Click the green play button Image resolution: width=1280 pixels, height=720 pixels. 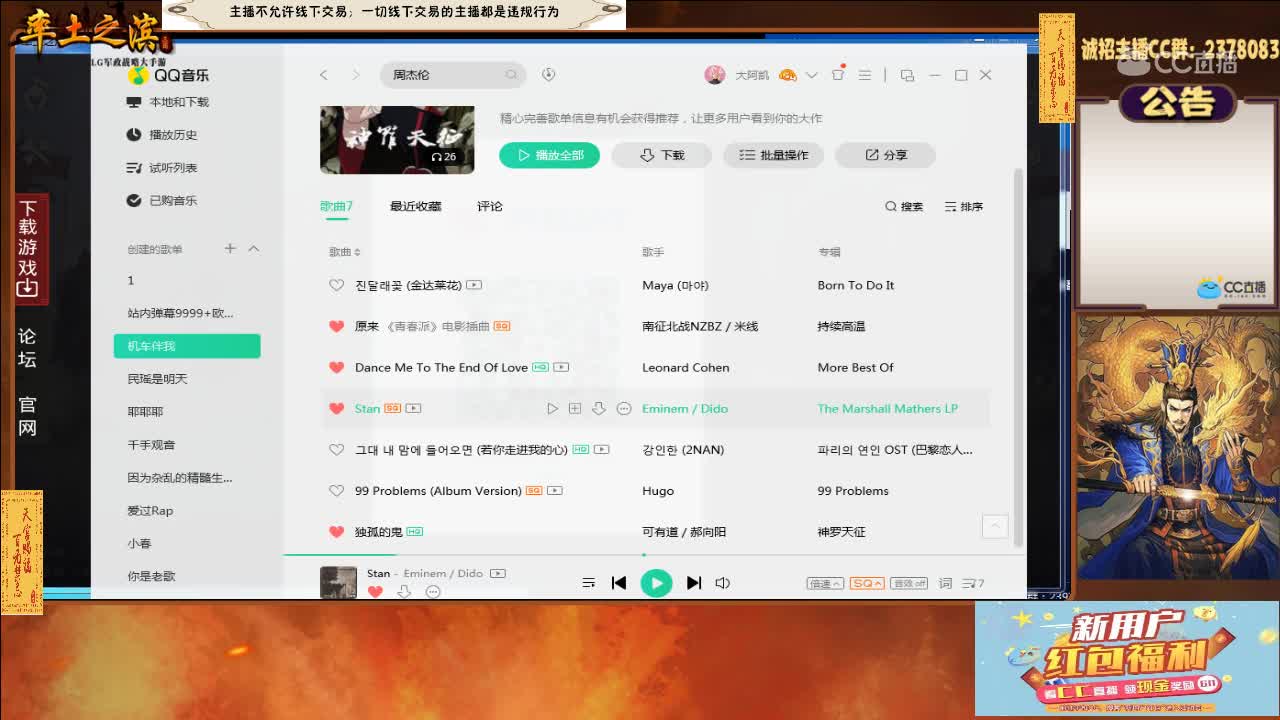656,583
